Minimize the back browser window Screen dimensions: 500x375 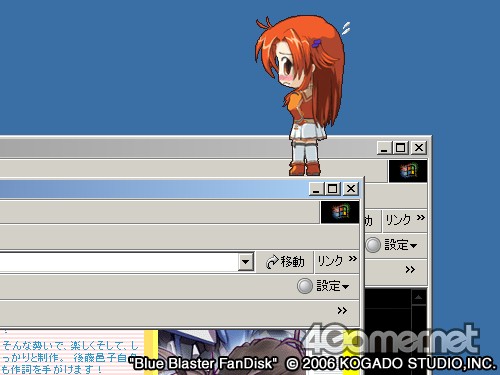coord(384,148)
